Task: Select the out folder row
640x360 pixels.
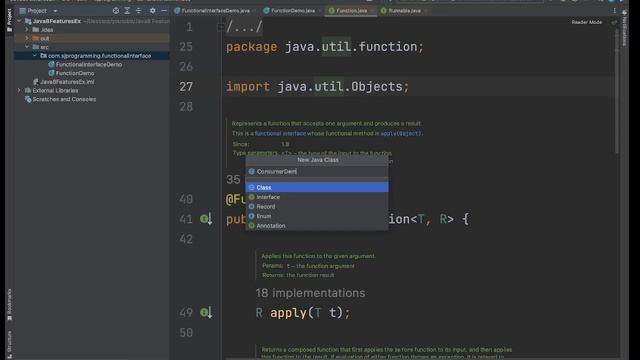Action: tap(92, 38)
